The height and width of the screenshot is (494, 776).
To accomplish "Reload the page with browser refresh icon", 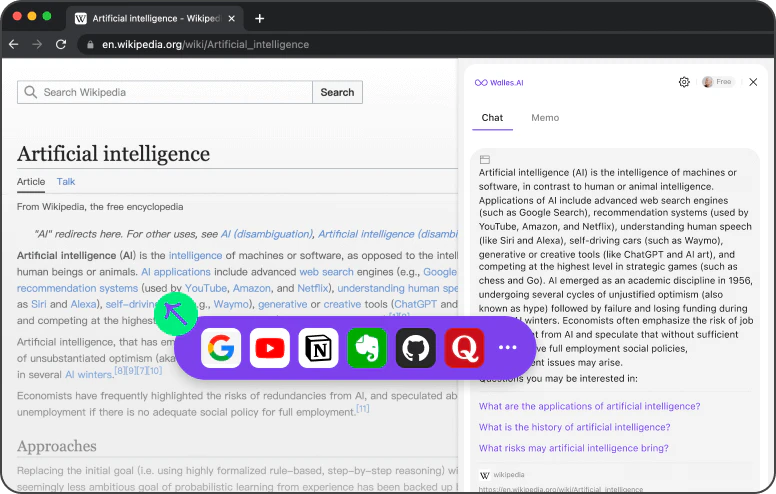I will pos(61,44).
